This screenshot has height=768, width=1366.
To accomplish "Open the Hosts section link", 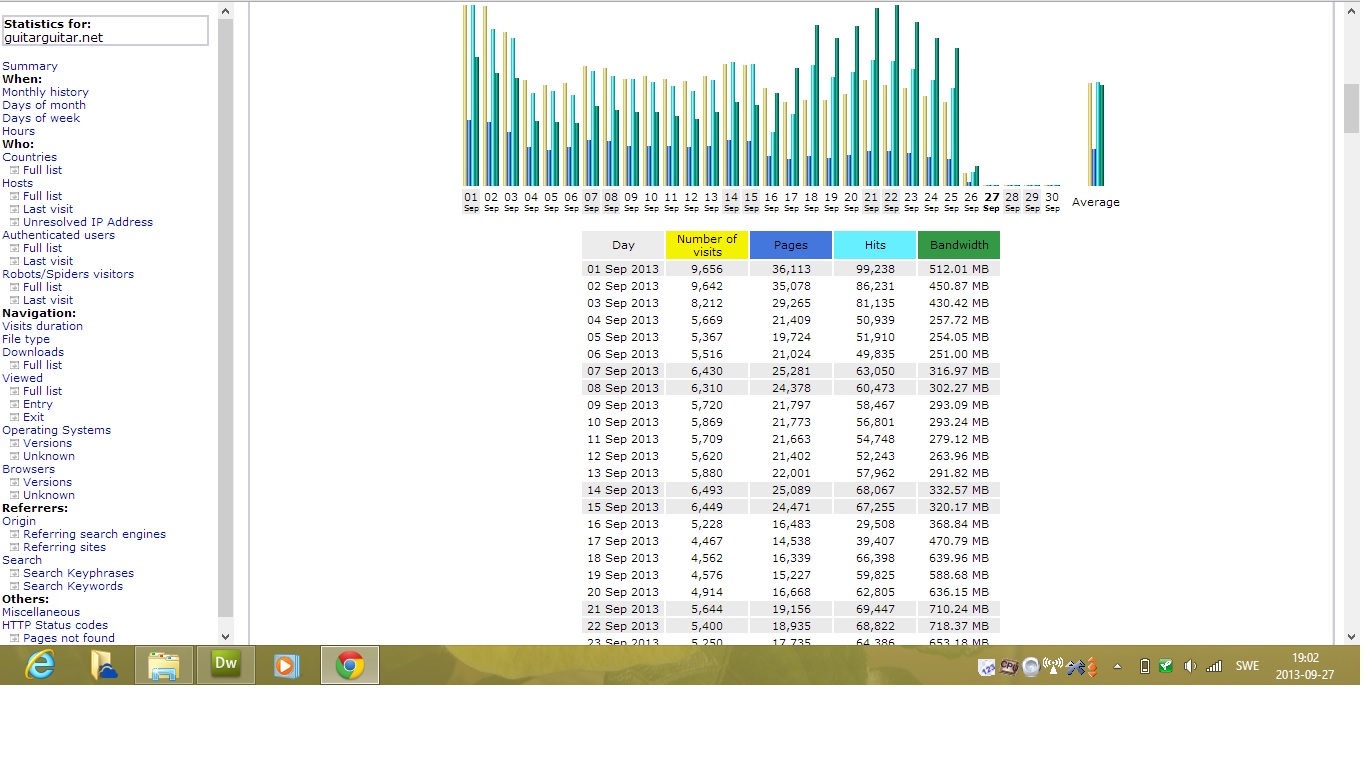I will coord(17,183).
